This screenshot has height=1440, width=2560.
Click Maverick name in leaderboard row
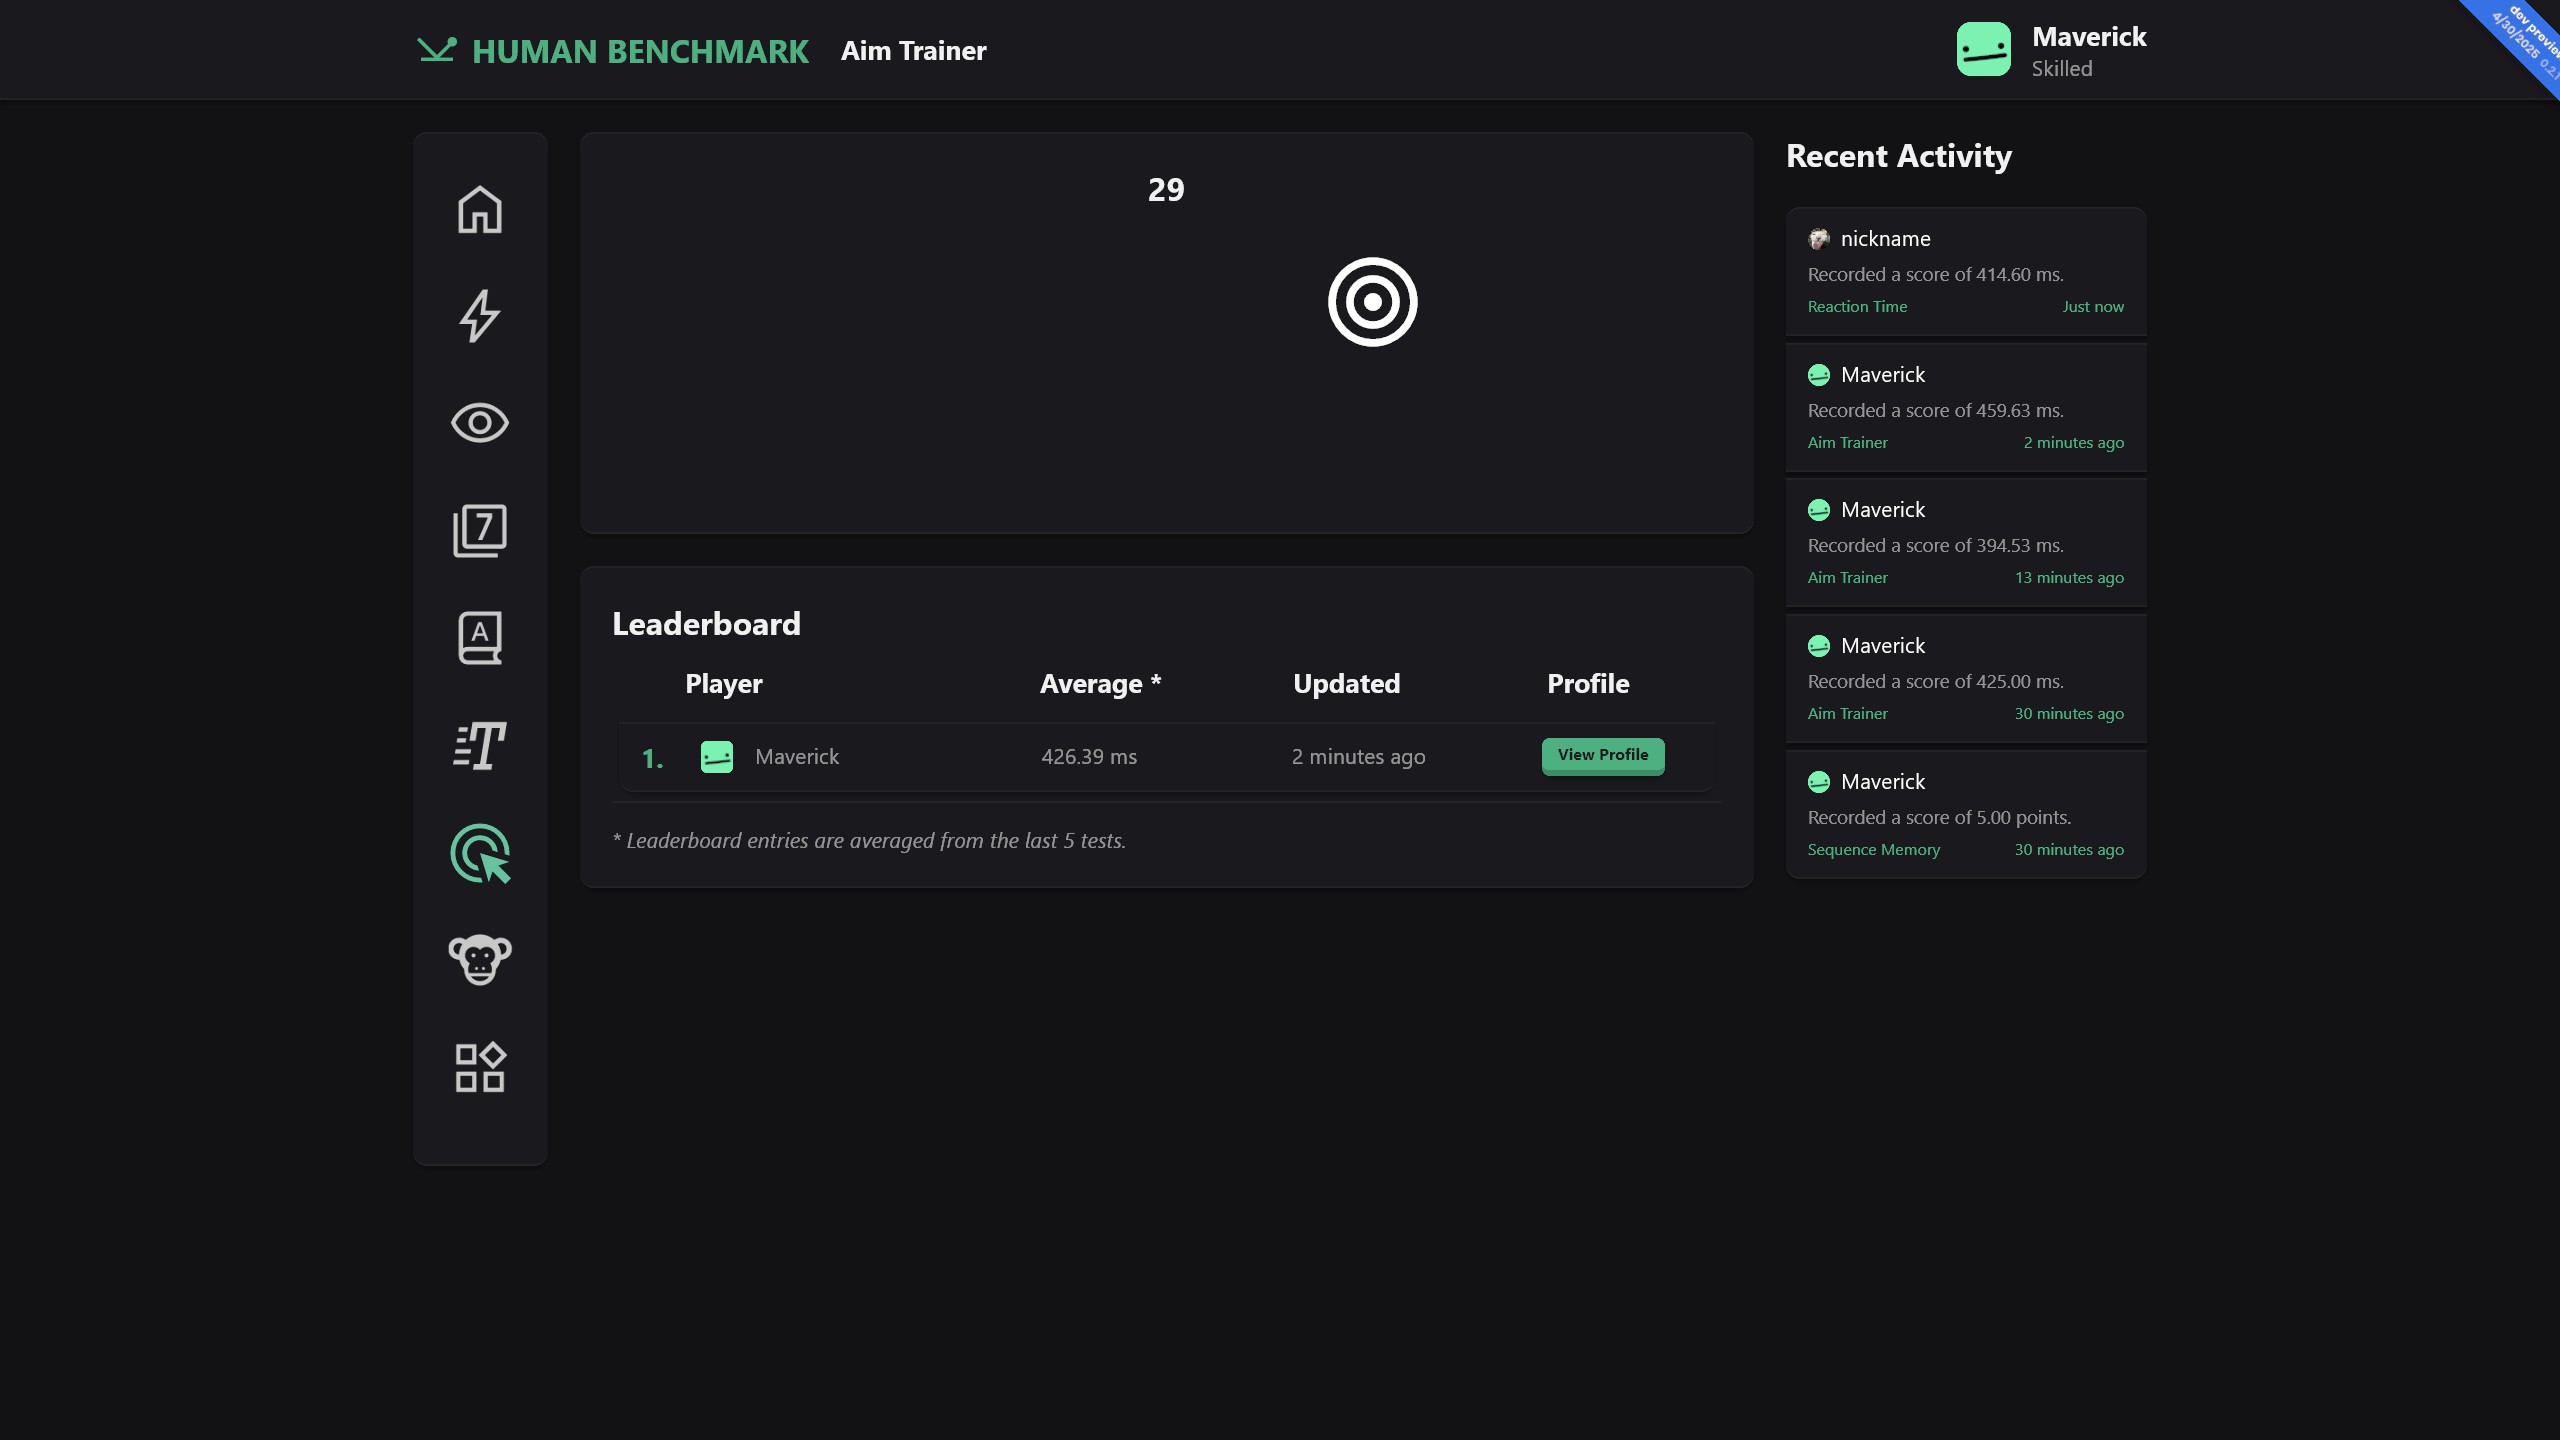pos(797,757)
